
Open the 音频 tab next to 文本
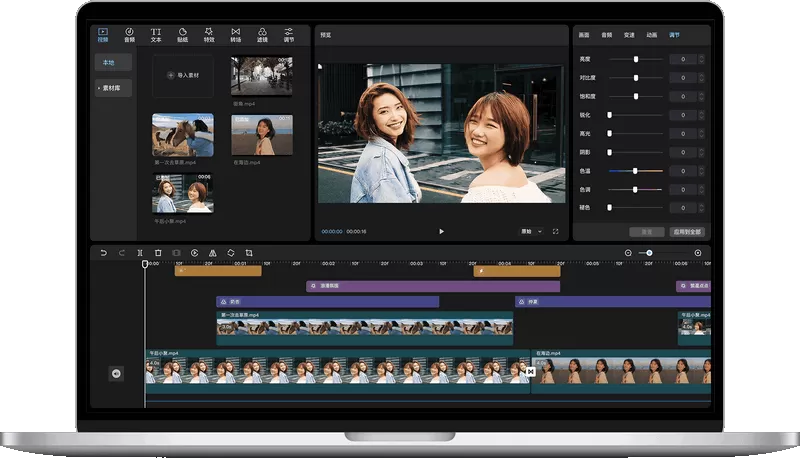130,35
